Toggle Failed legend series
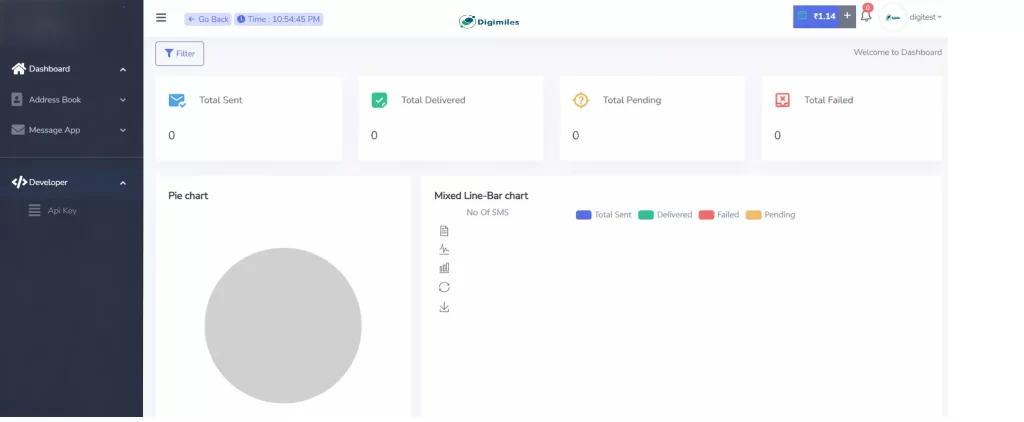Viewport: 1024px width, 422px height. pyautogui.click(x=719, y=215)
